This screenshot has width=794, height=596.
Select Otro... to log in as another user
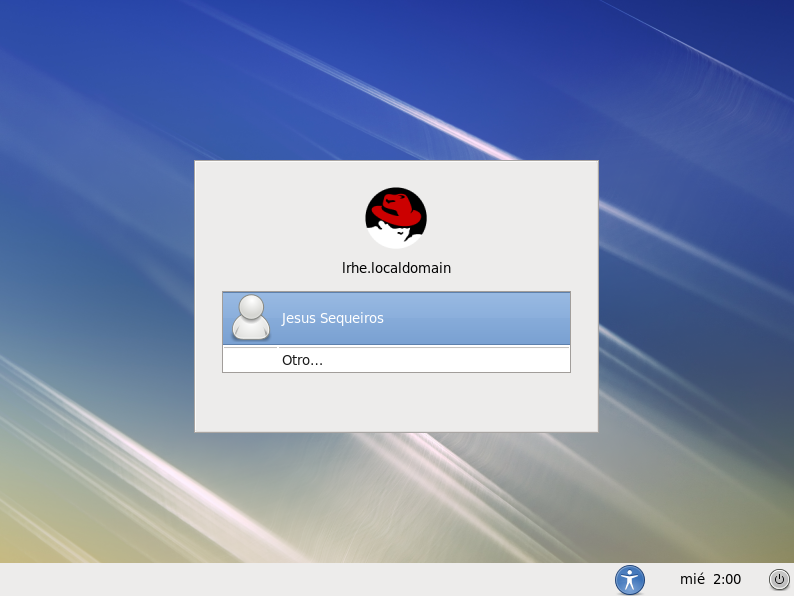pos(396,360)
